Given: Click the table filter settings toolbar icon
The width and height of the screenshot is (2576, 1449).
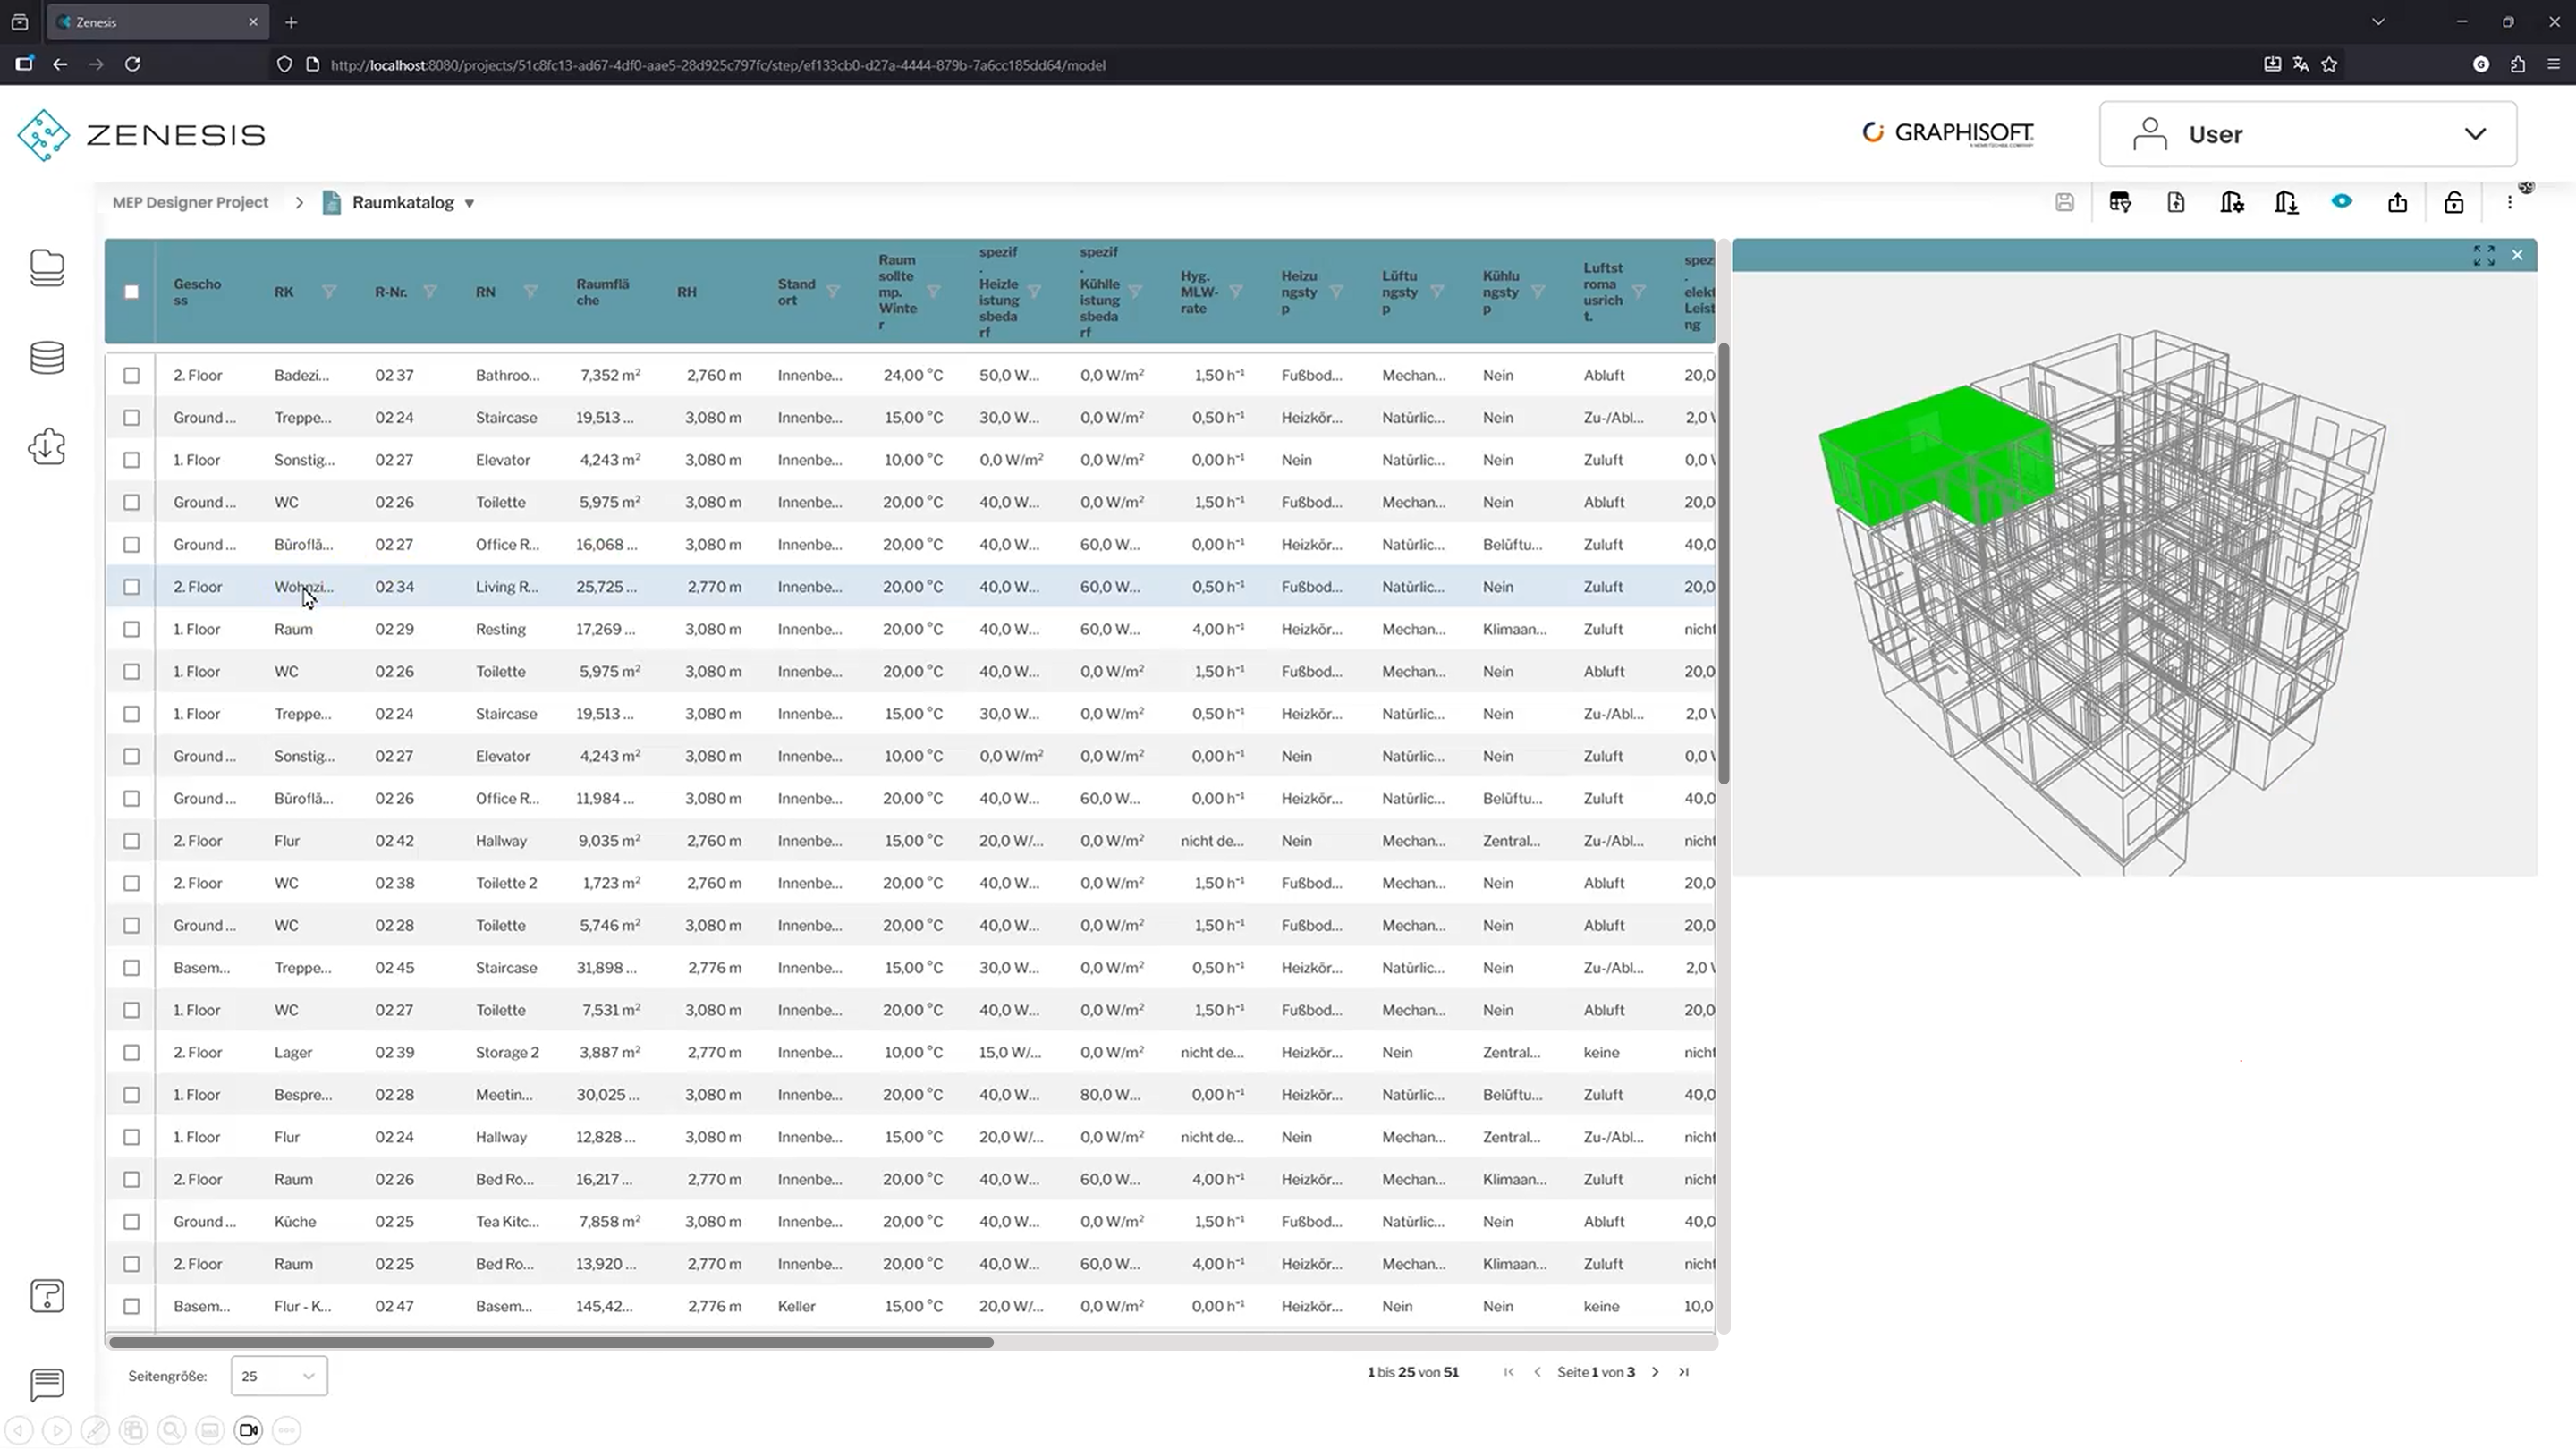Looking at the screenshot, I should click(x=2119, y=203).
